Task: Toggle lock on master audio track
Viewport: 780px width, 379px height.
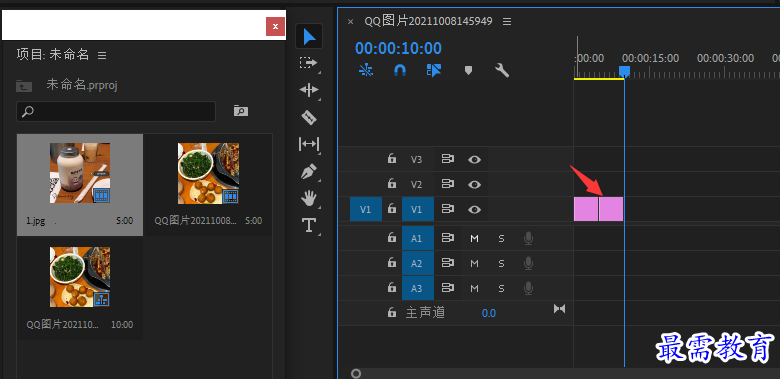Action: pyautogui.click(x=392, y=313)
